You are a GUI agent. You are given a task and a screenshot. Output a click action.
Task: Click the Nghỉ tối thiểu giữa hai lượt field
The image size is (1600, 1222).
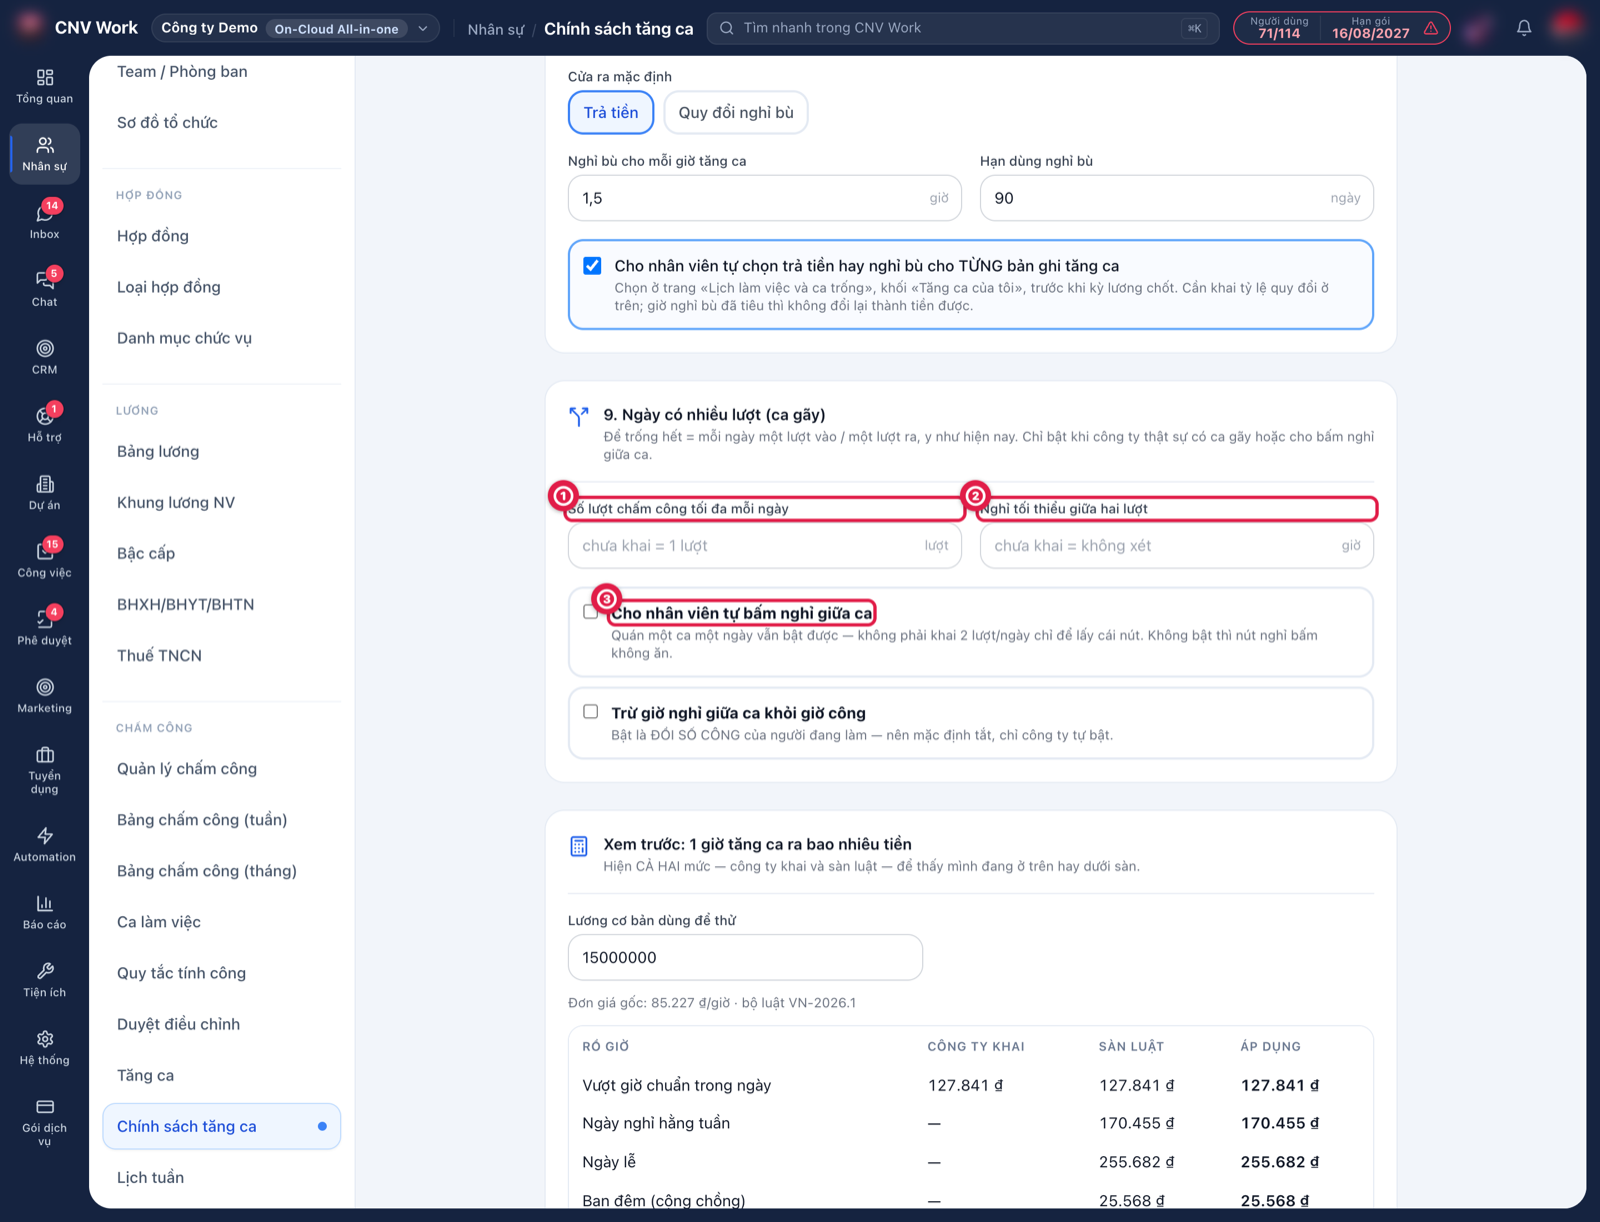pos(1177,546)
